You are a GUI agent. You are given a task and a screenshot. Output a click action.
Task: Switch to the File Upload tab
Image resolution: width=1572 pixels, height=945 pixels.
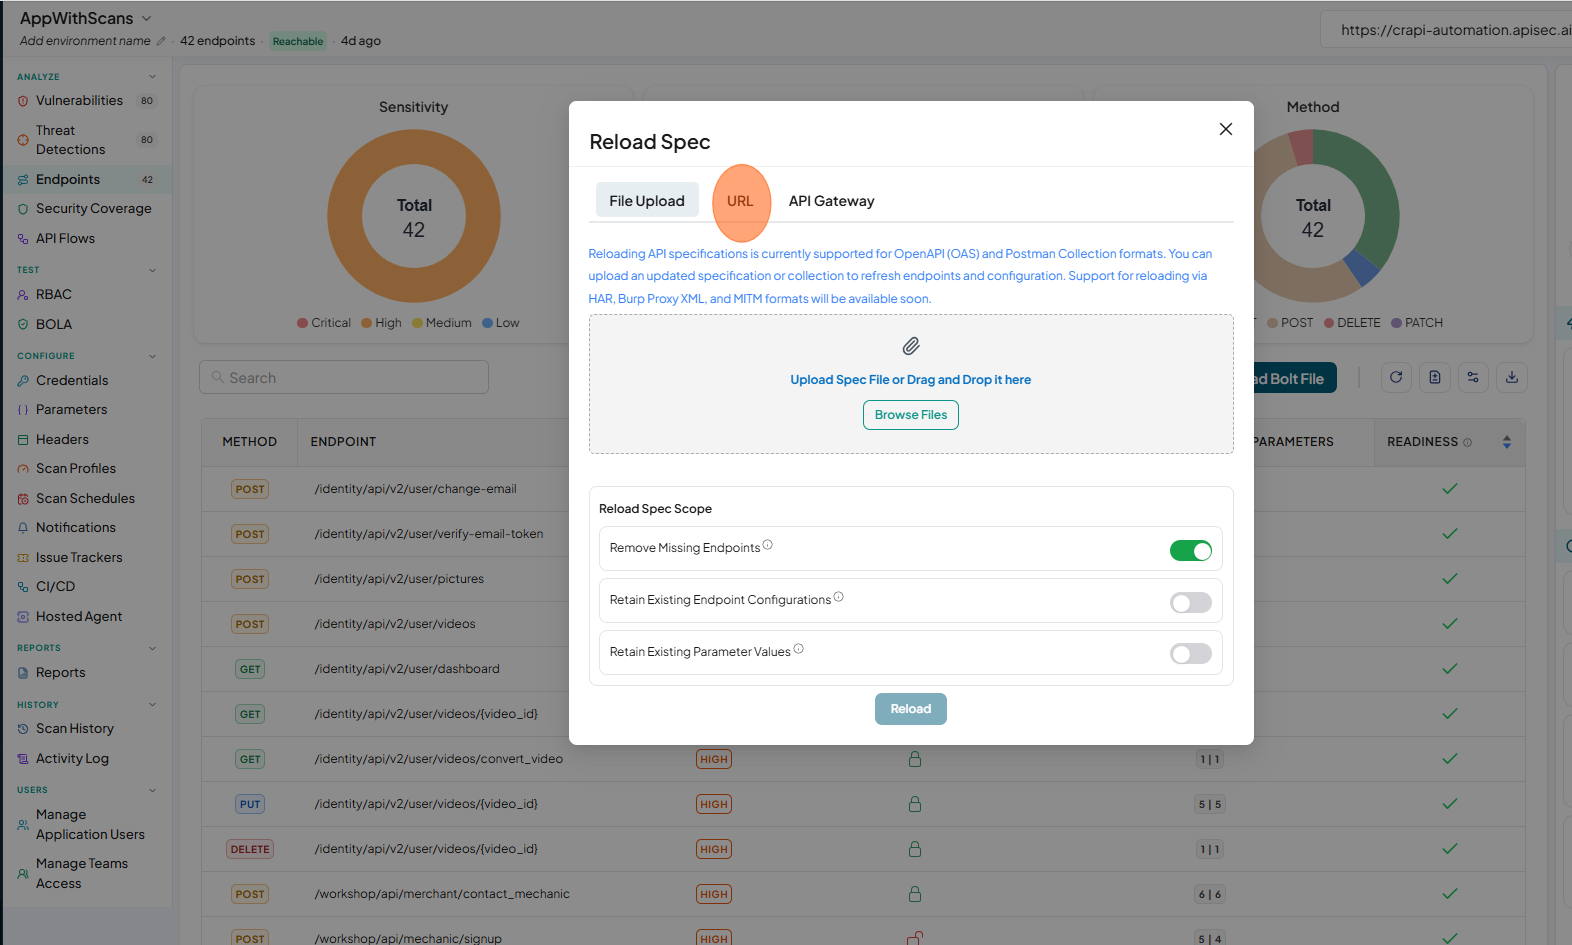pos(647,200)
